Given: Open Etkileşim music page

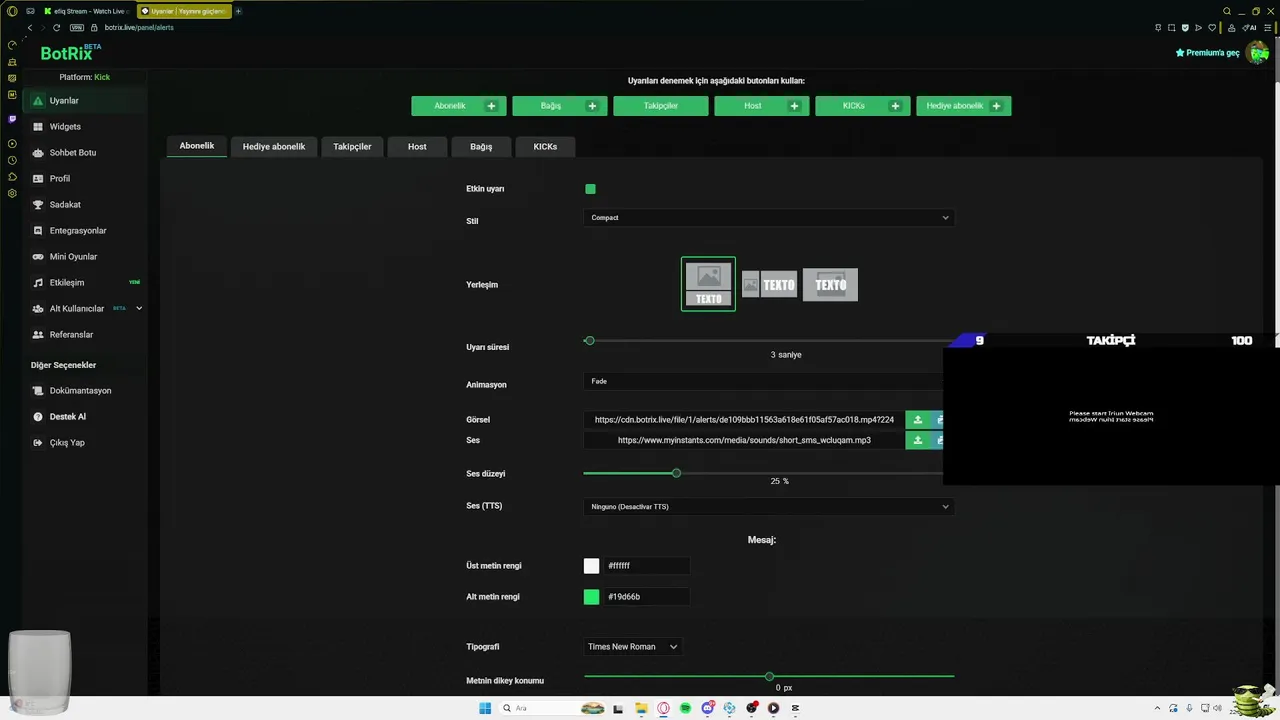Looking at the screenshot, I should [x=84, y=283].
